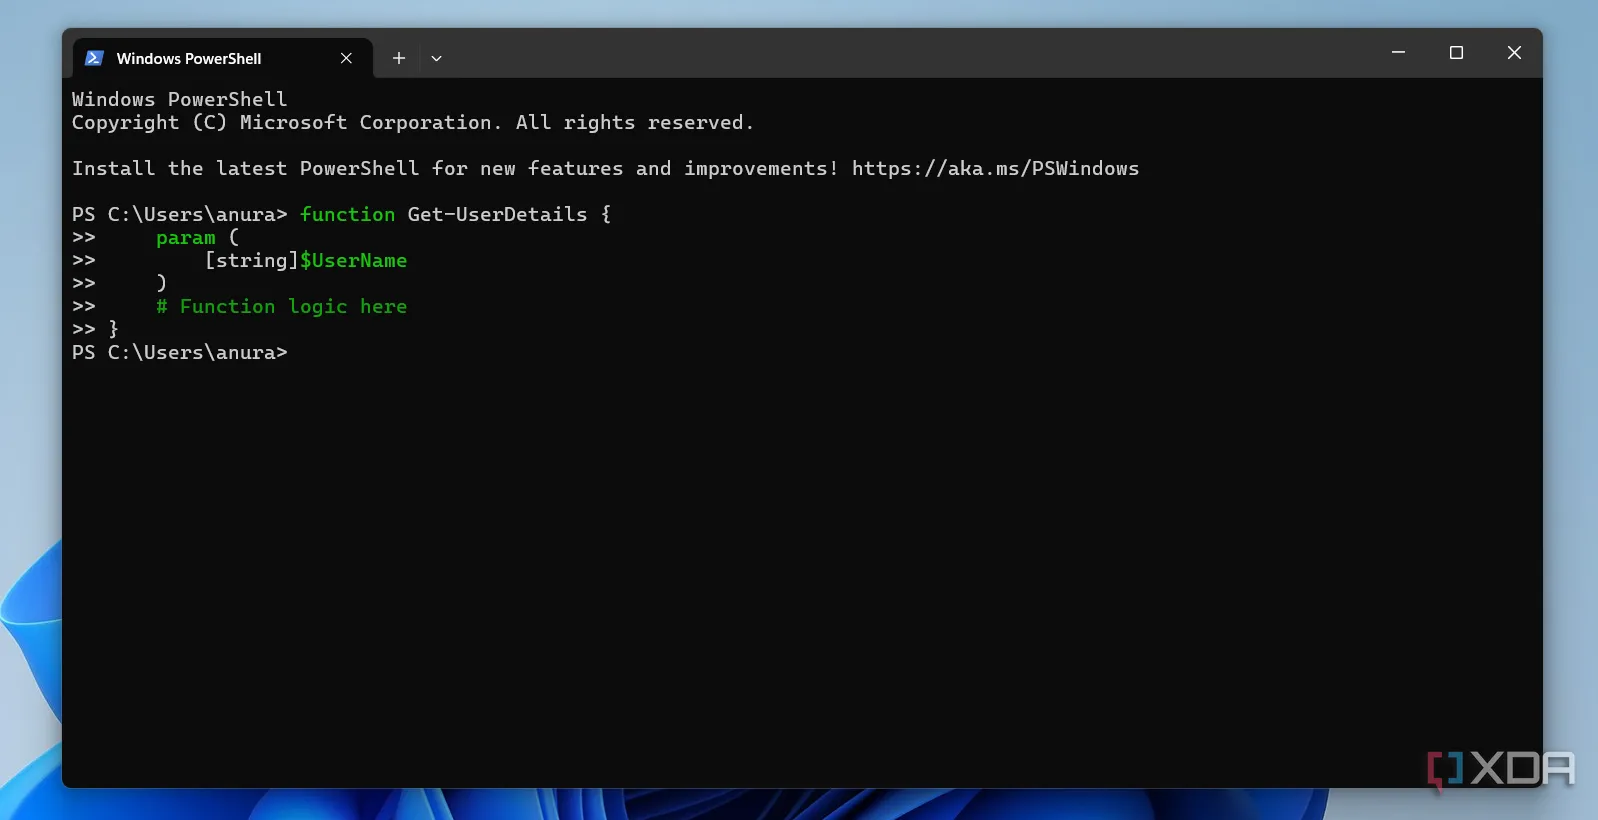Close the terminal window
Screen dimensions: 1598x820
pos(1514,52)
